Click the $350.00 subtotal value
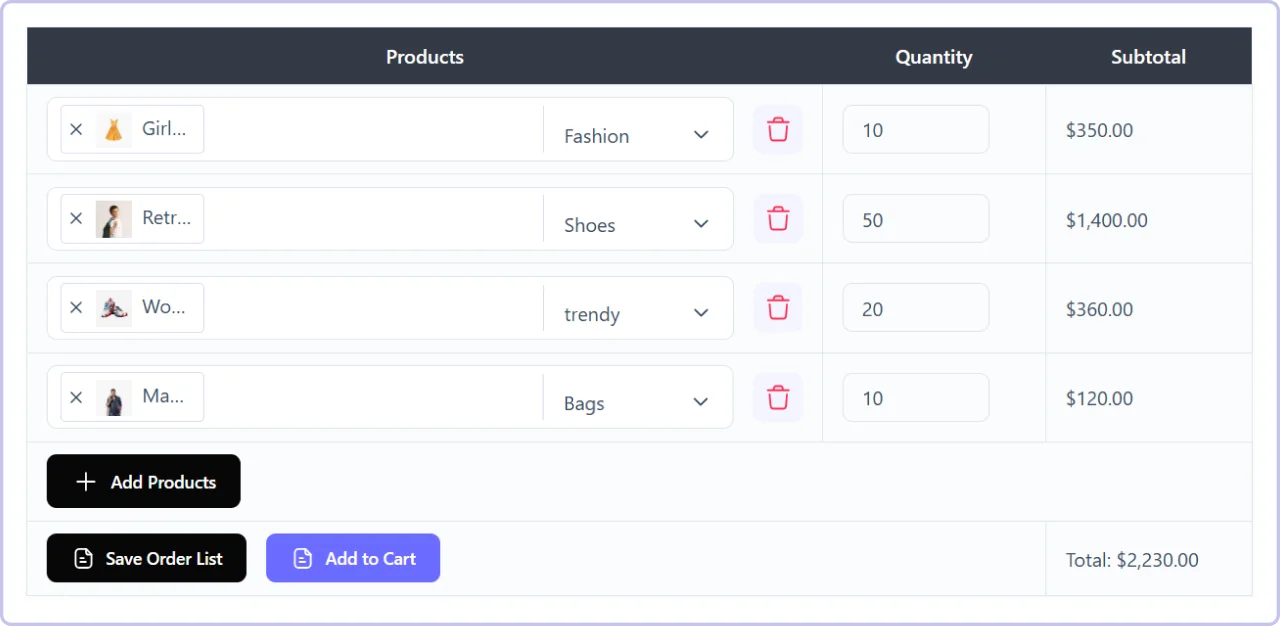The image size is (1280, 626). [x=1099, y=130]
